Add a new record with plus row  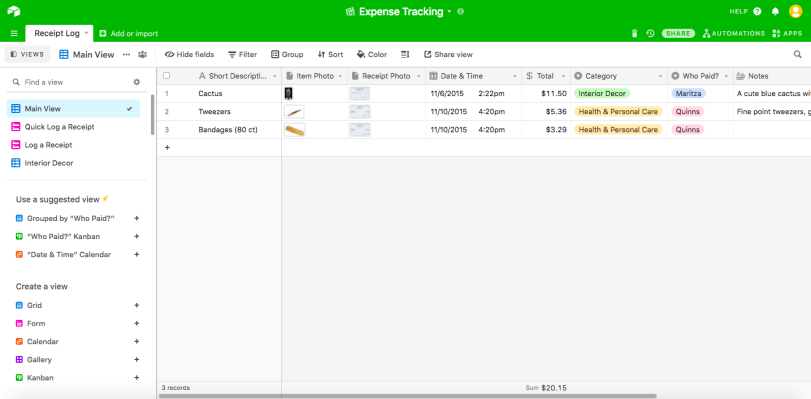(x=167, y=147)
